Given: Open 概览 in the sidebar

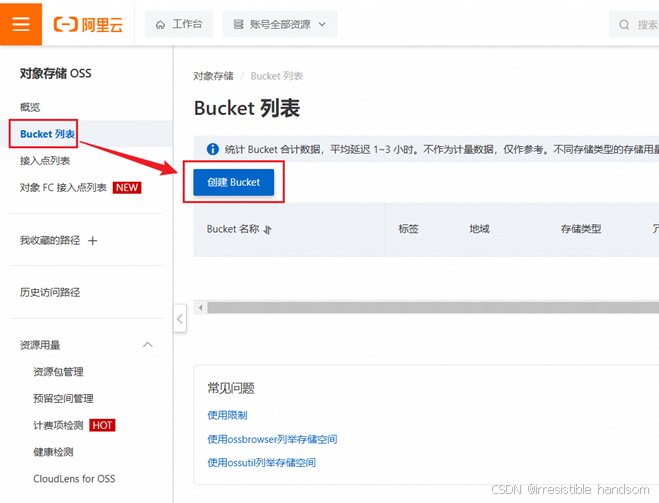Looking at the screenshot, I should [30, 107].
